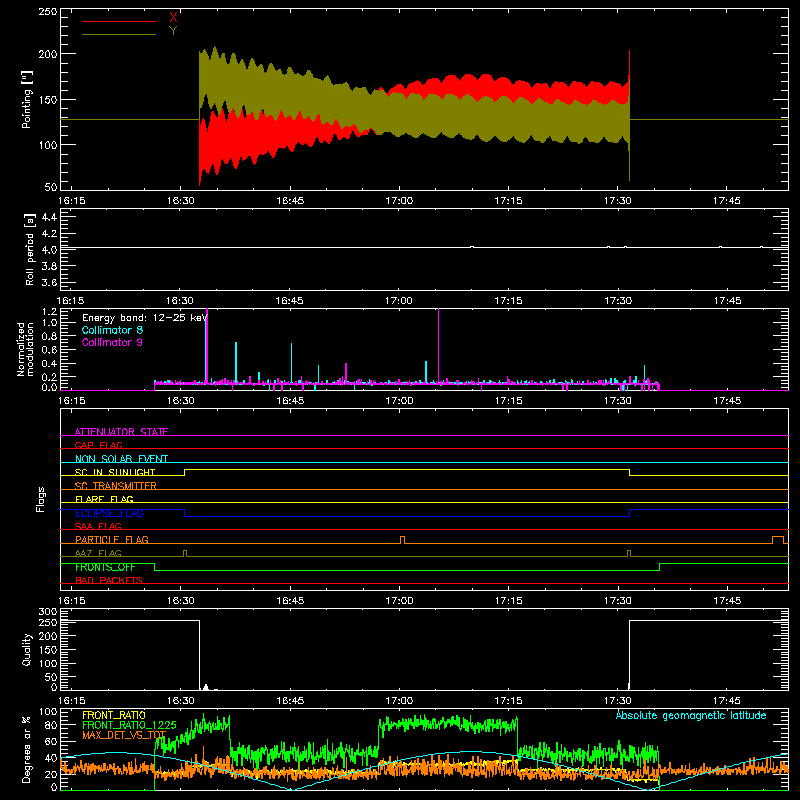This screenshot has height=800, width=800.
Task: Click the 'Energy band: 12-25 keV' caption
Action: click(145, 318)
